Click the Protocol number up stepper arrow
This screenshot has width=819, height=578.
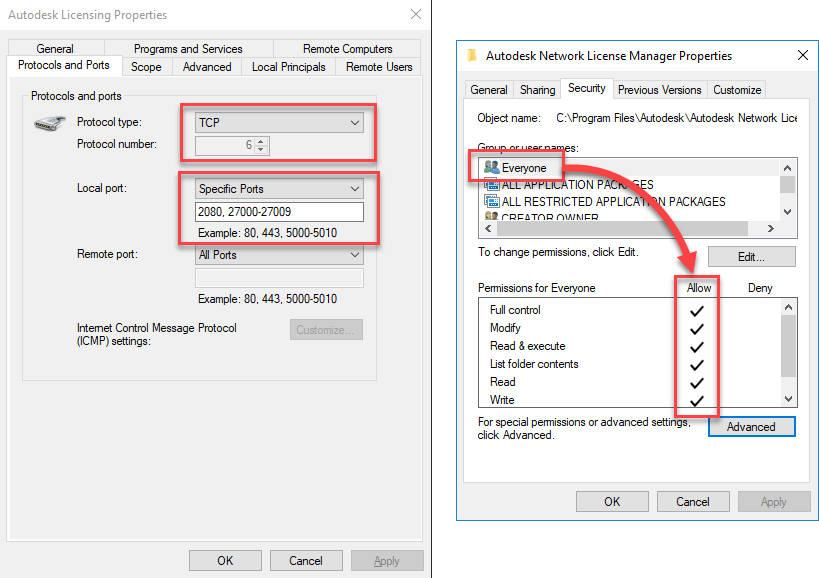pos(262,141)
